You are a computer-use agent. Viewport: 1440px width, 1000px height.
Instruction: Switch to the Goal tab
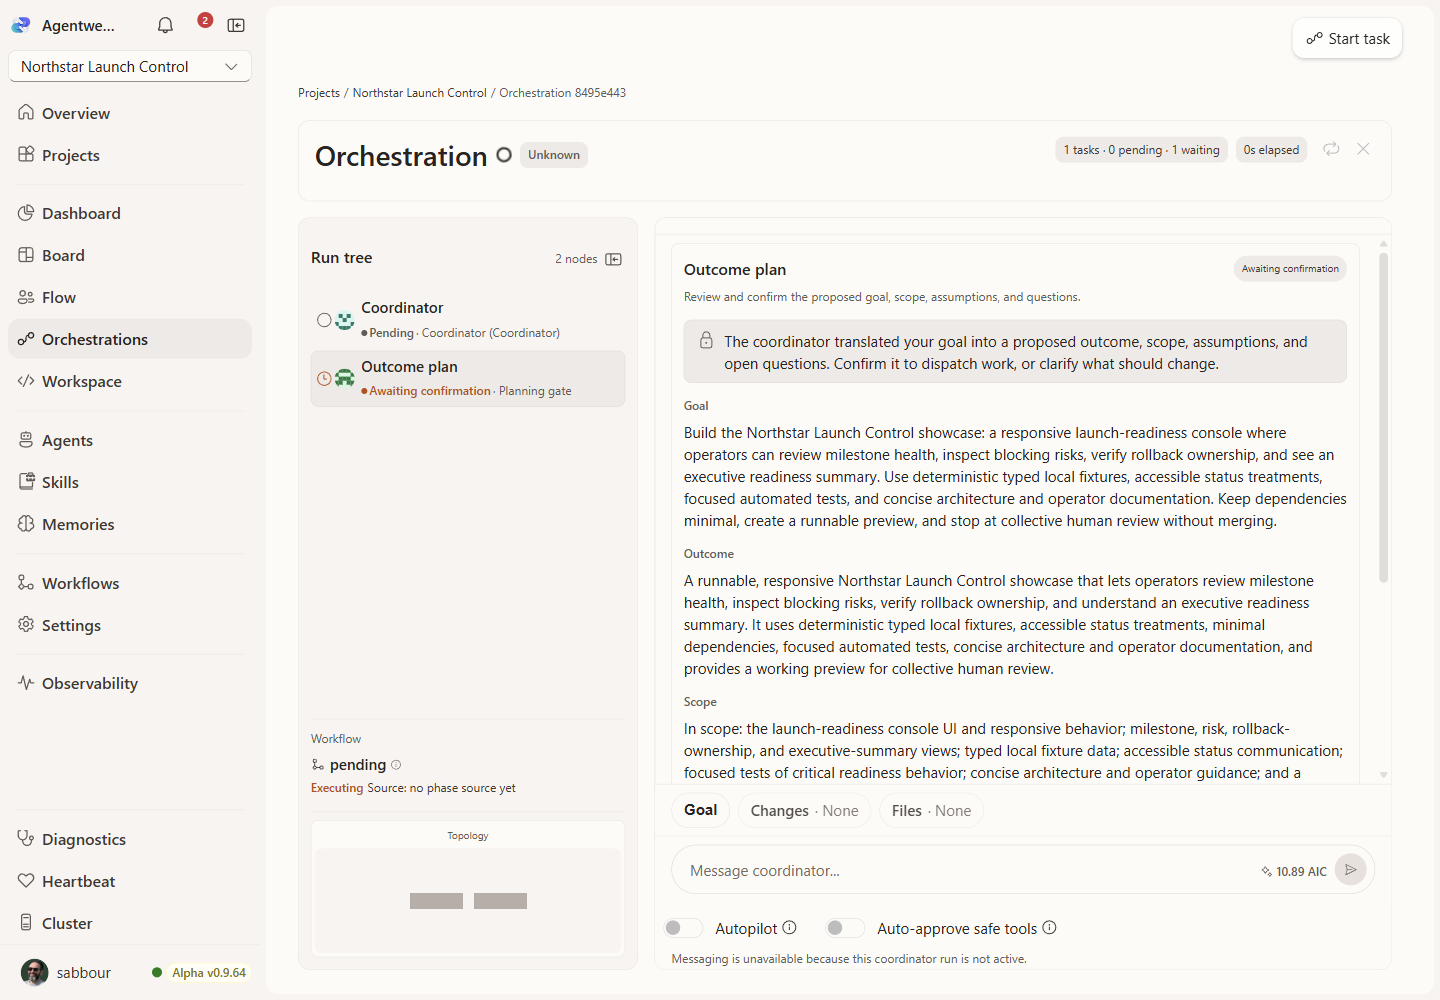coord(700,810)
